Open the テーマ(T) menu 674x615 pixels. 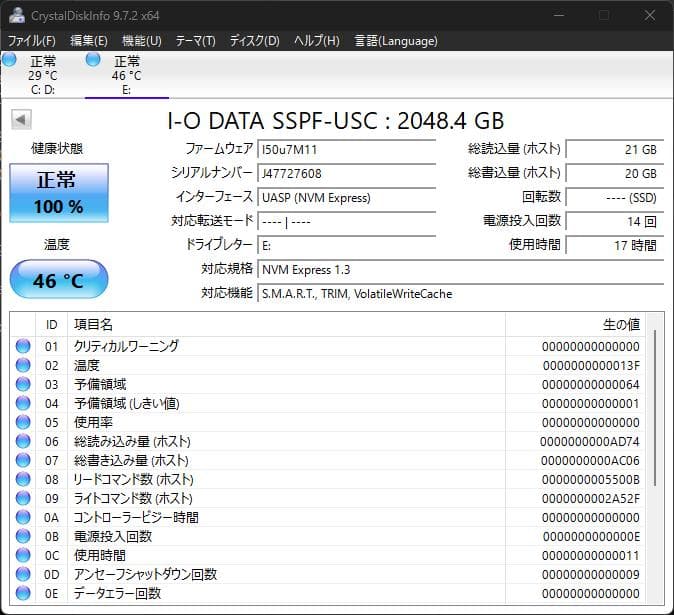tap(196, 41)
